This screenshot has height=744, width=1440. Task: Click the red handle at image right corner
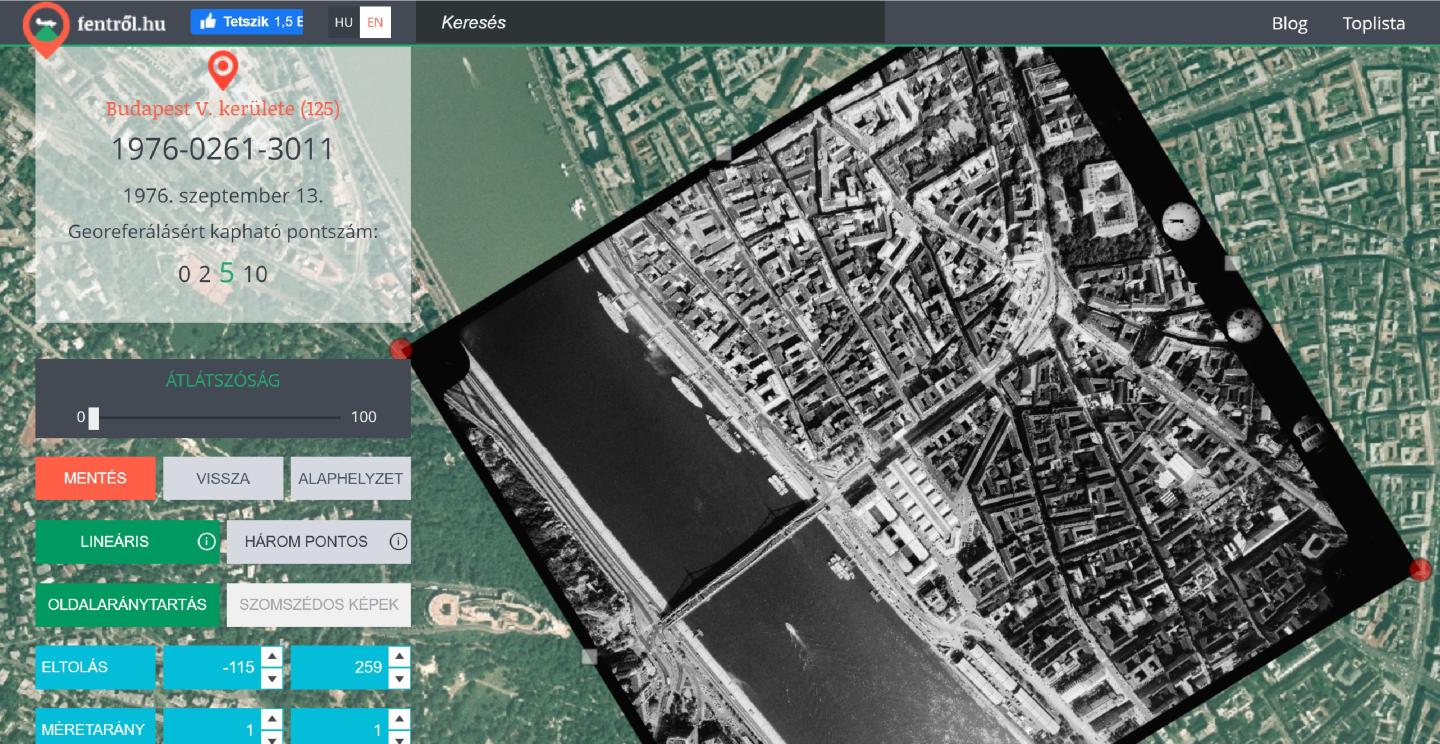1420,570
